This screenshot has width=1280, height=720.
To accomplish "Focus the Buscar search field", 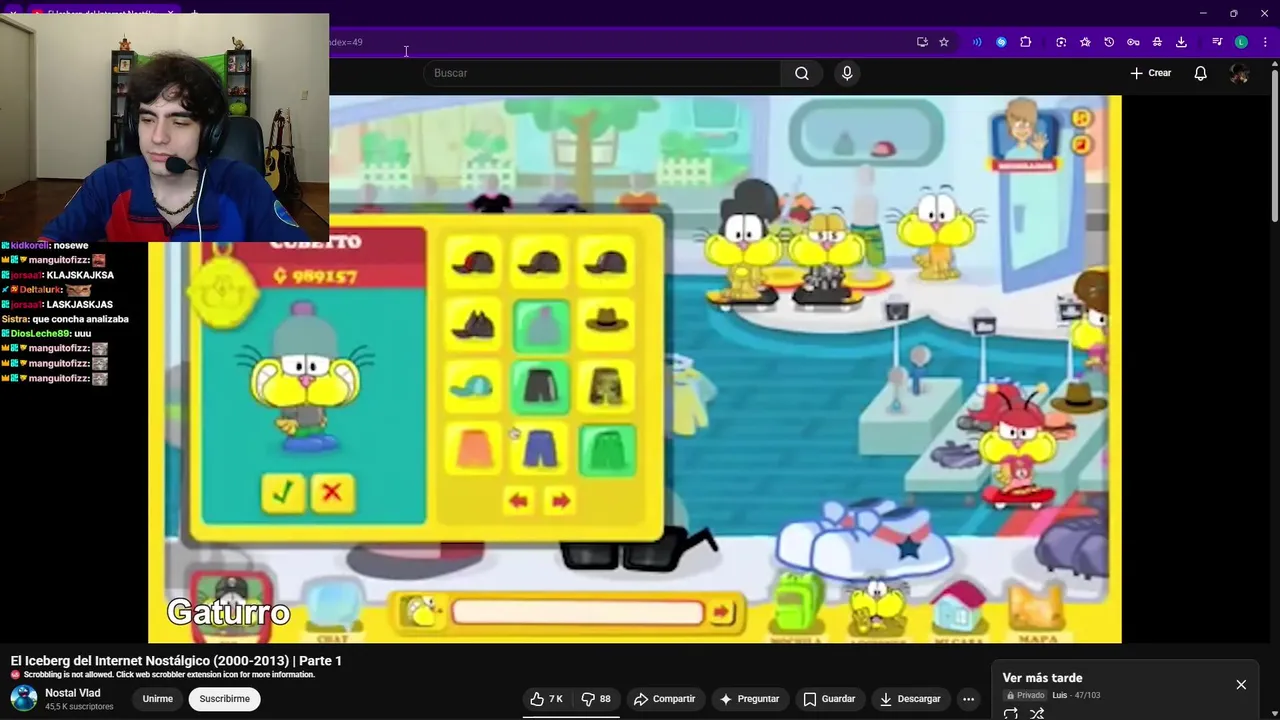I will click(603, 73).
